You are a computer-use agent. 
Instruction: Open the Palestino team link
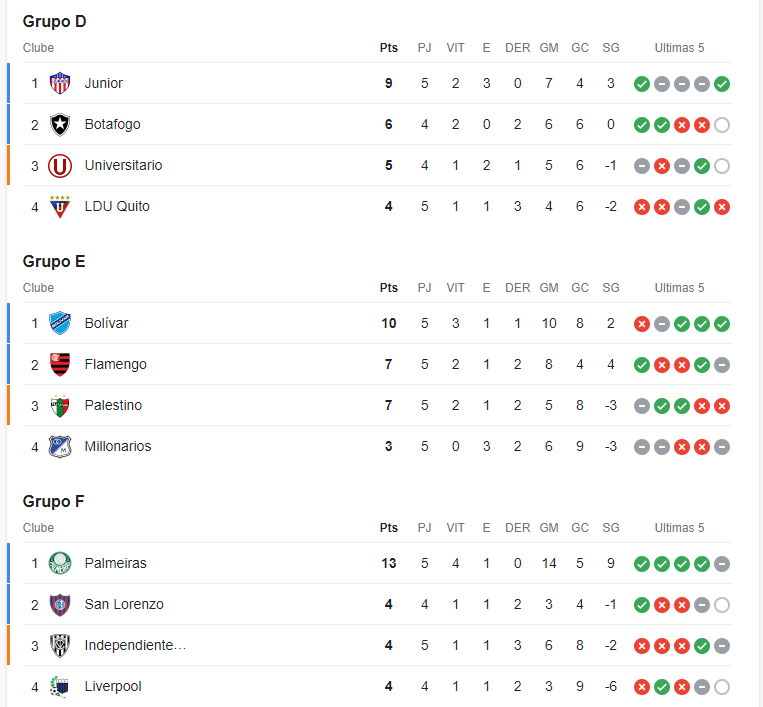(113, 405)
